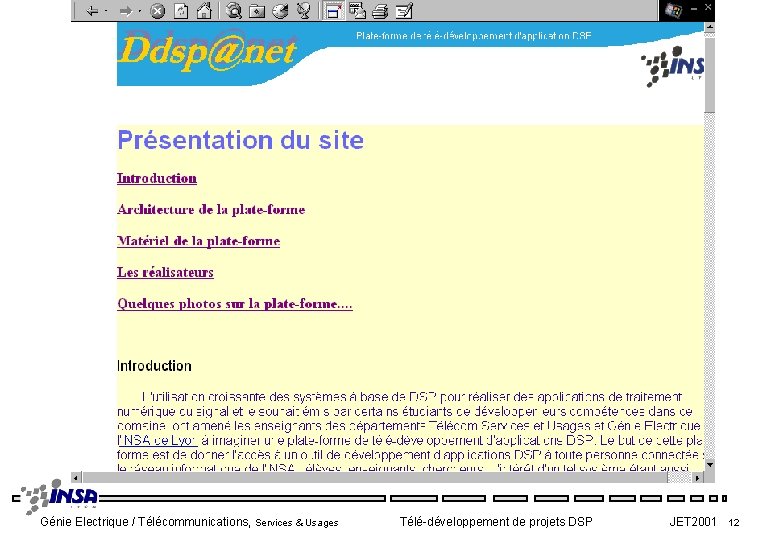This screenshot has width=780, height=540.
Task: Go to the Home page icon
Action: pos(204,10)
